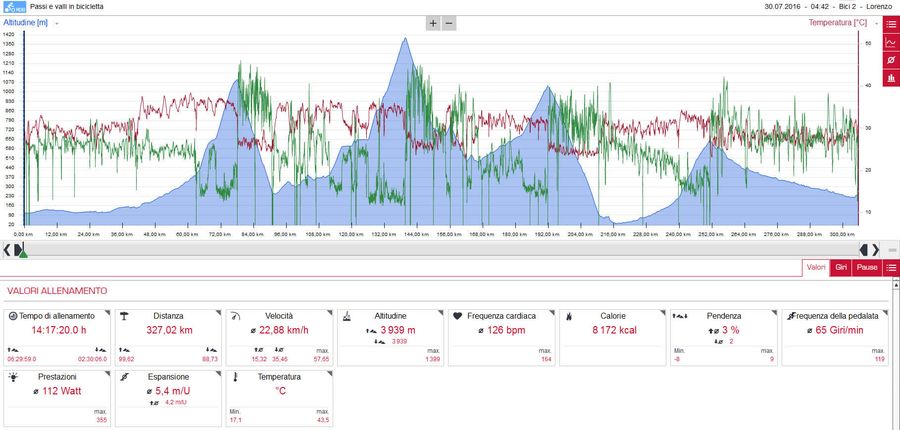Image resolution: width=900 pixels, height=430 pixels.
Task: Click the grey minus button beside range bar
Action: pos(892,250)
